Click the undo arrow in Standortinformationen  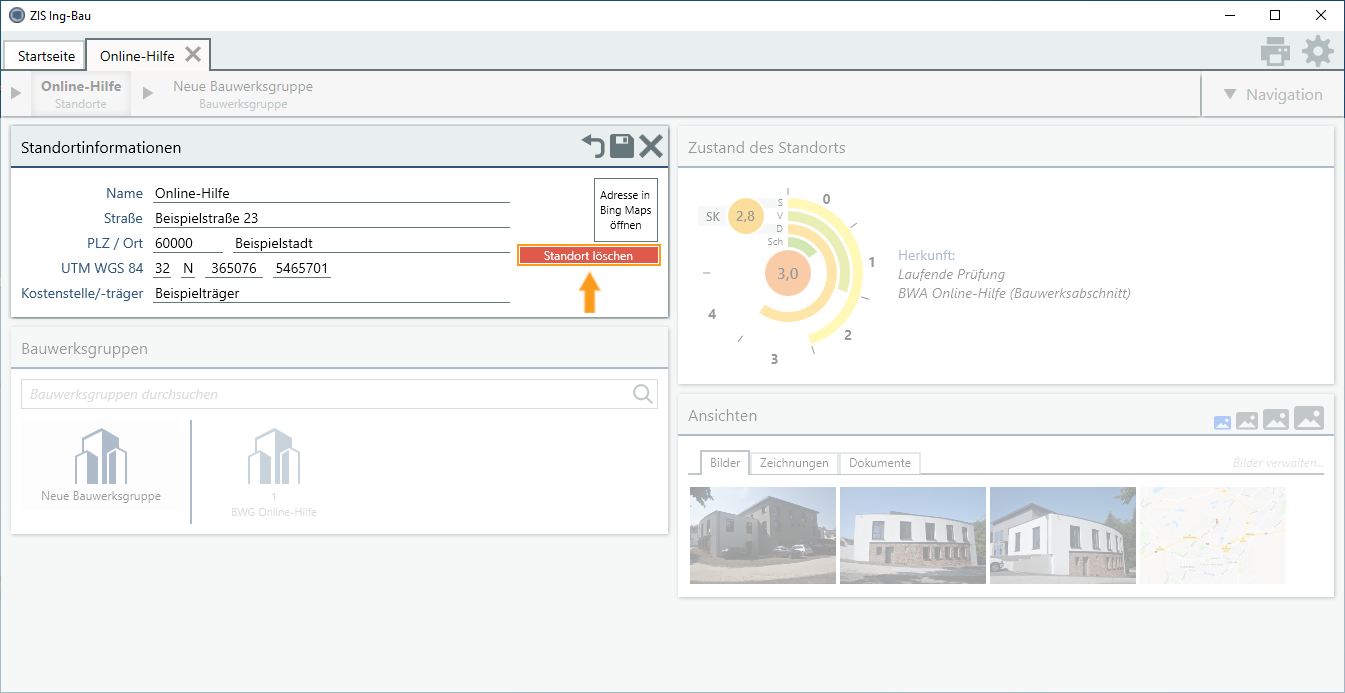click(x=594, y=147)
